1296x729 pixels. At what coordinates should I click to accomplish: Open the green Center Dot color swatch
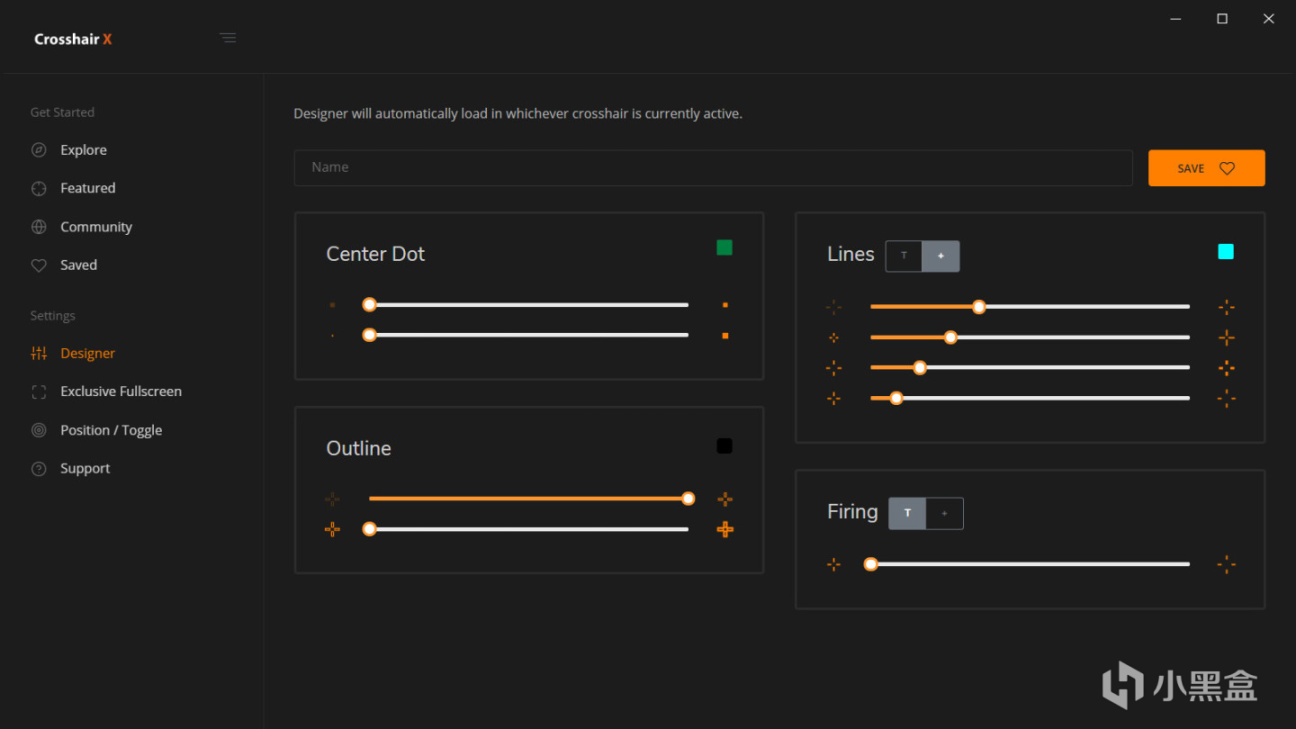(x=725, y=248)
